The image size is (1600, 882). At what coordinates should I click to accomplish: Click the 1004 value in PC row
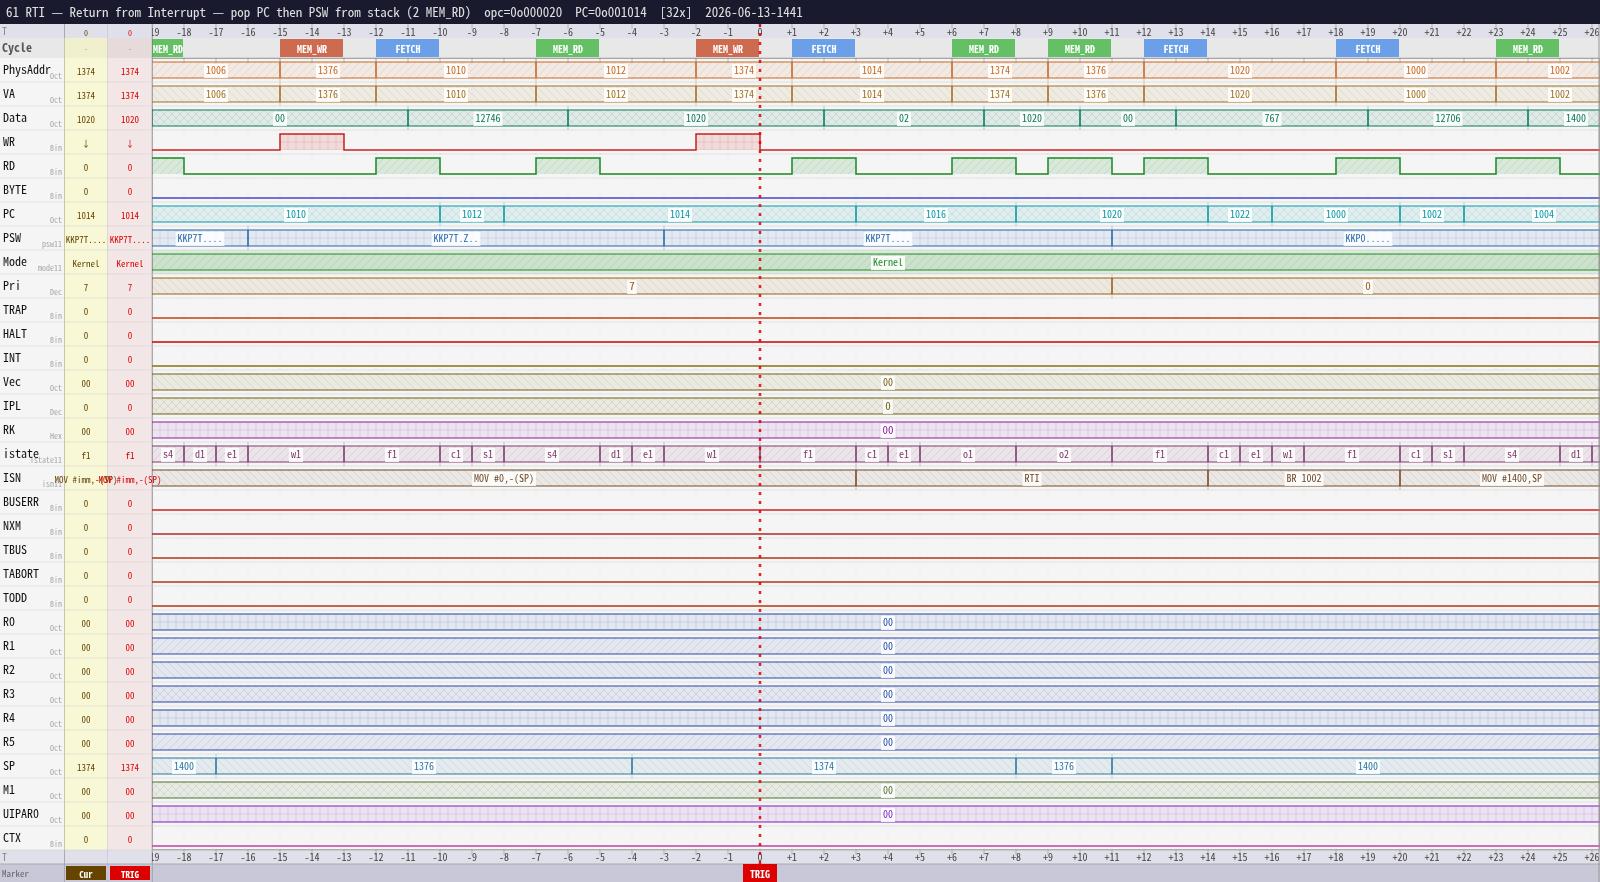(x=1544, y=215)
